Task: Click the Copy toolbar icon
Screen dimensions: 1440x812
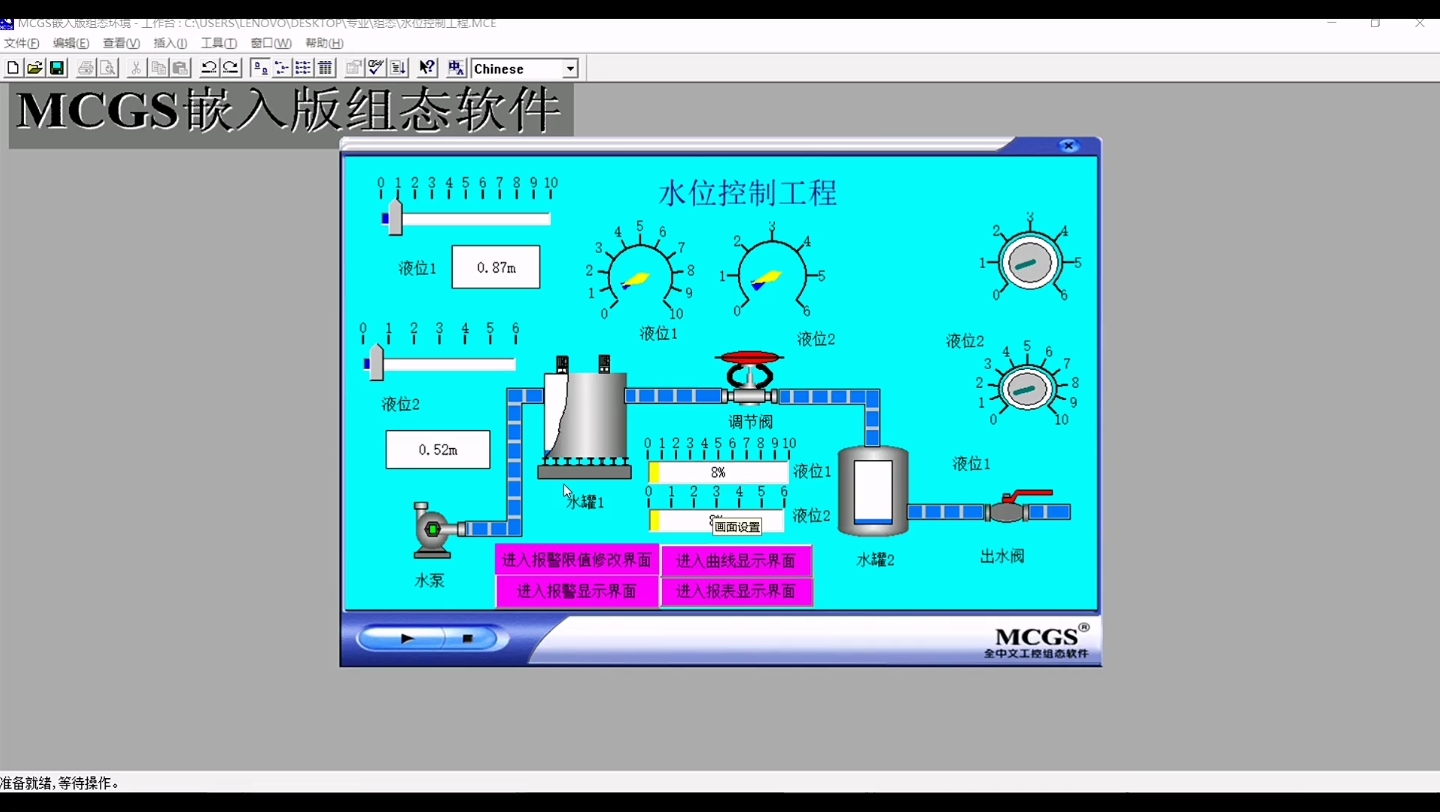Action: click(x=159, y=68)
